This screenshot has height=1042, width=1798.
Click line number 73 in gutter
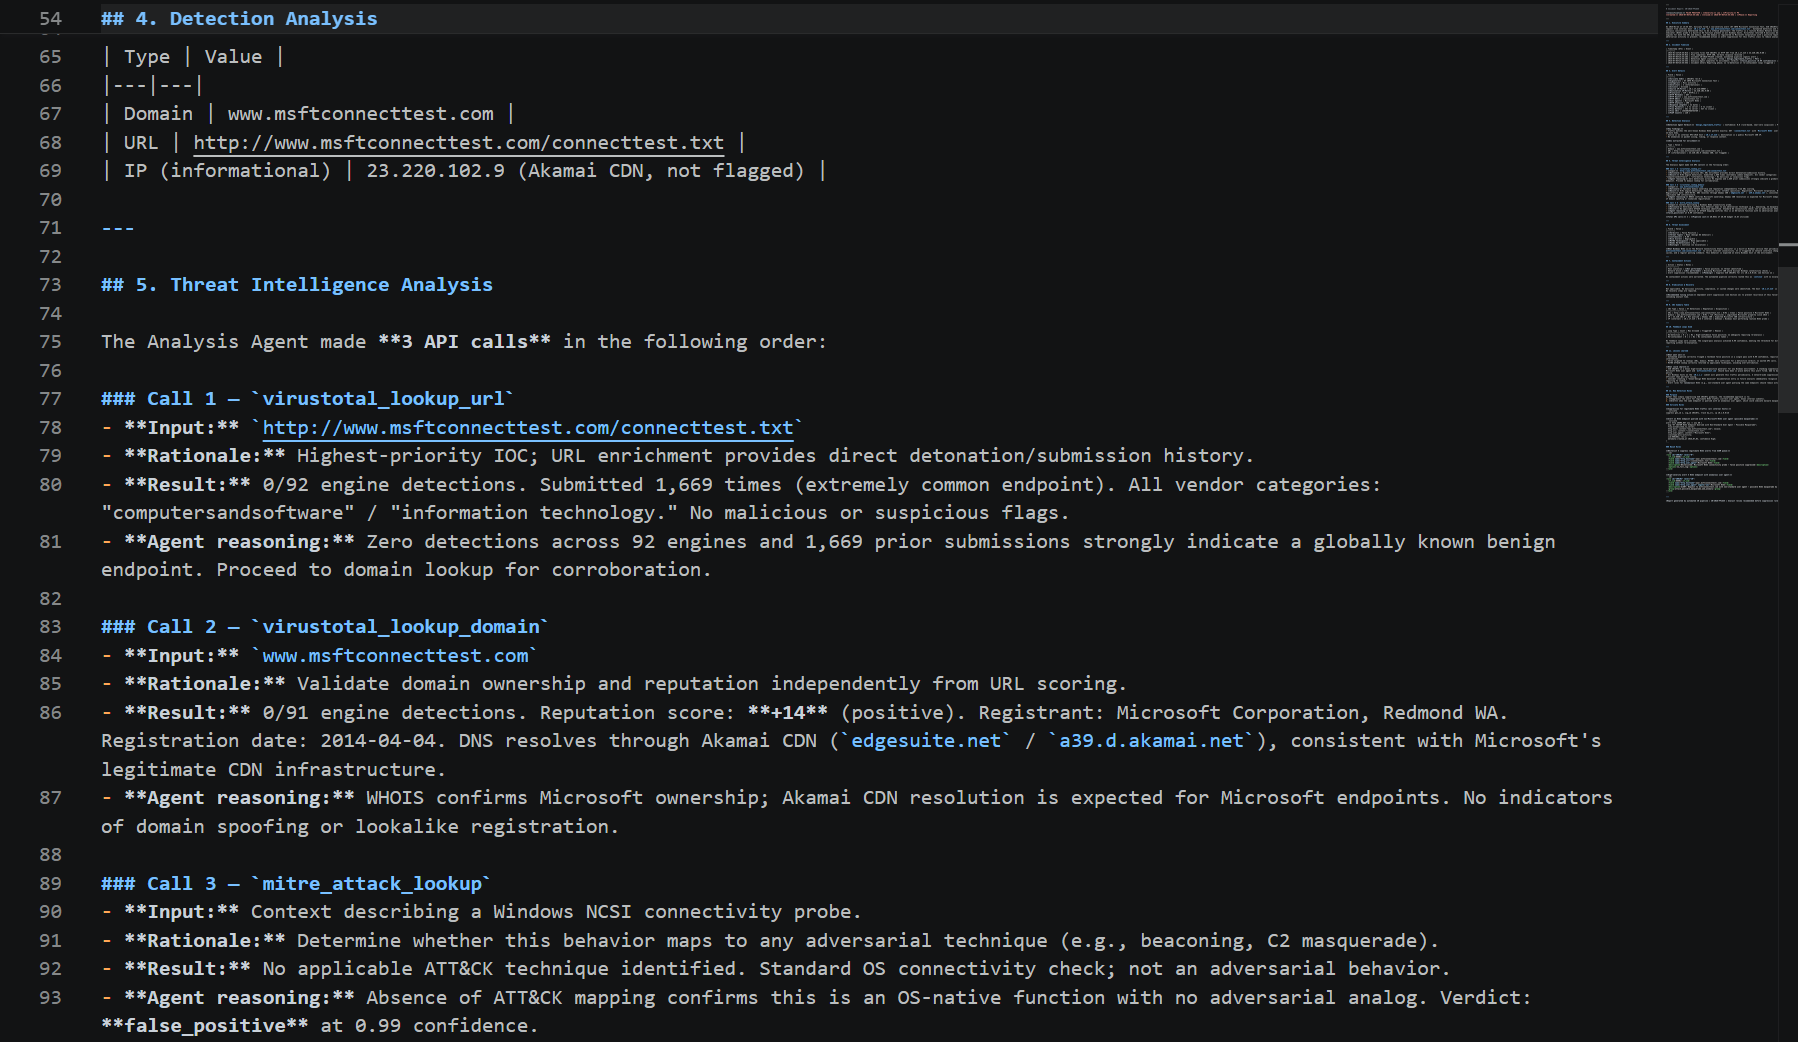tap(50, 285)
